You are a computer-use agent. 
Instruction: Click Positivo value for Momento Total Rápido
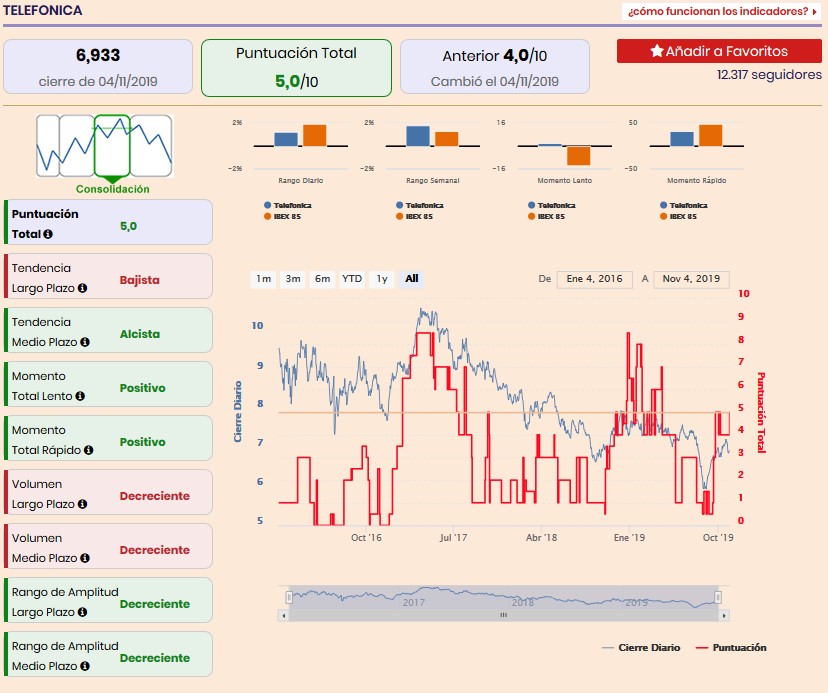(x=143, y=442)
